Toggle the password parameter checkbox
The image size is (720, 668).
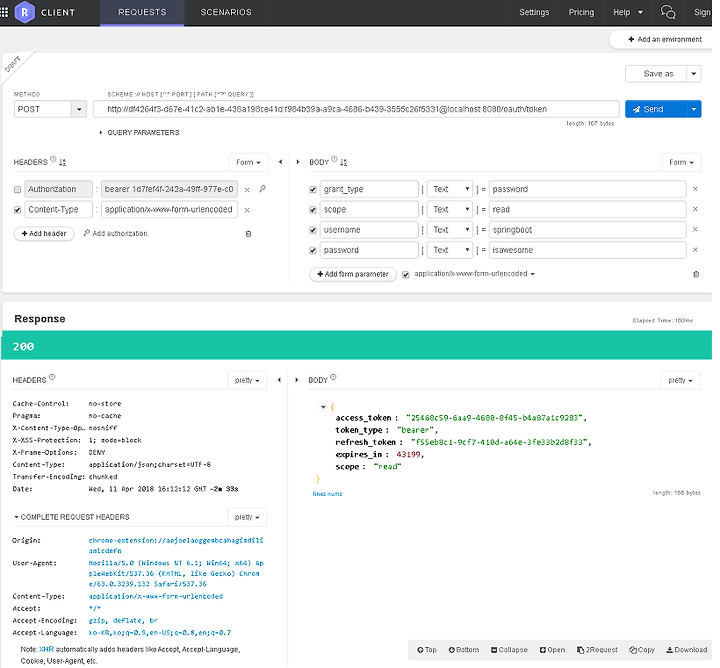(x=313, y=250)
